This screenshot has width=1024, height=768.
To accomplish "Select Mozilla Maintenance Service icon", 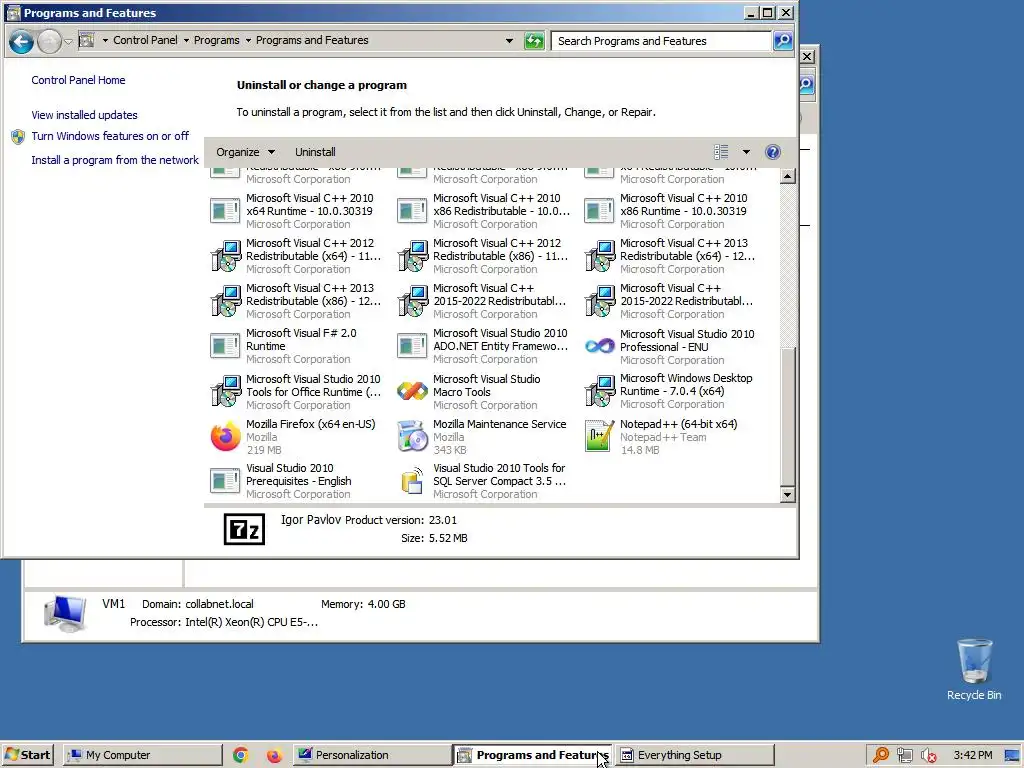I will point(412,436).
